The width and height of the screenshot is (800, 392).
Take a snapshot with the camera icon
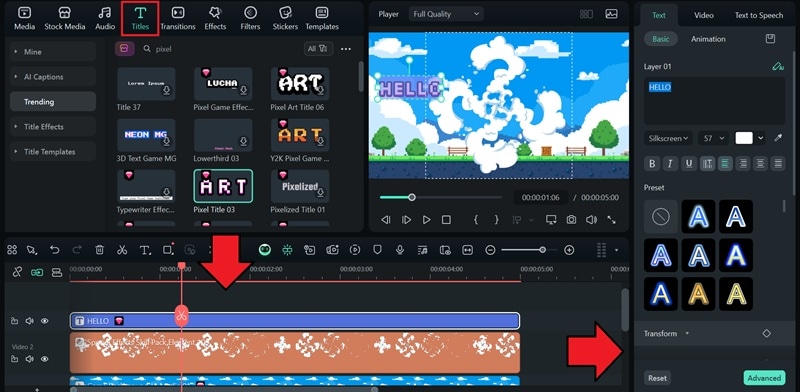point(571,220)
